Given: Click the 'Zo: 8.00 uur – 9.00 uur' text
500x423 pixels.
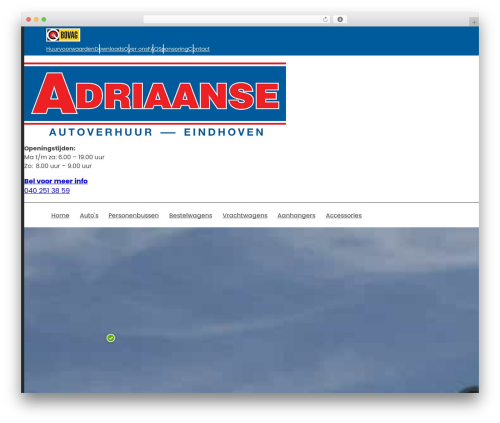Looking at the screenshot, I should point(58,166).
